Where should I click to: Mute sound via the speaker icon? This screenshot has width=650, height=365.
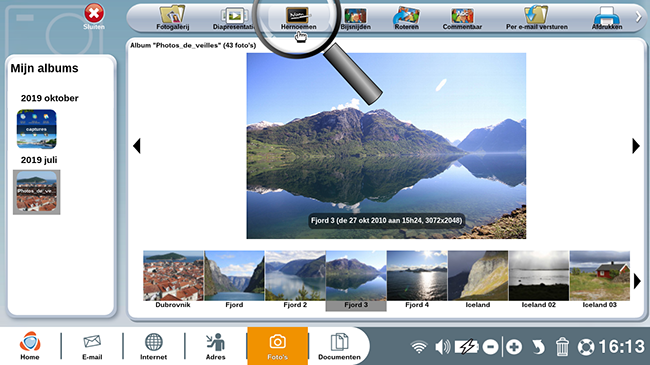(x=442, y=347)
